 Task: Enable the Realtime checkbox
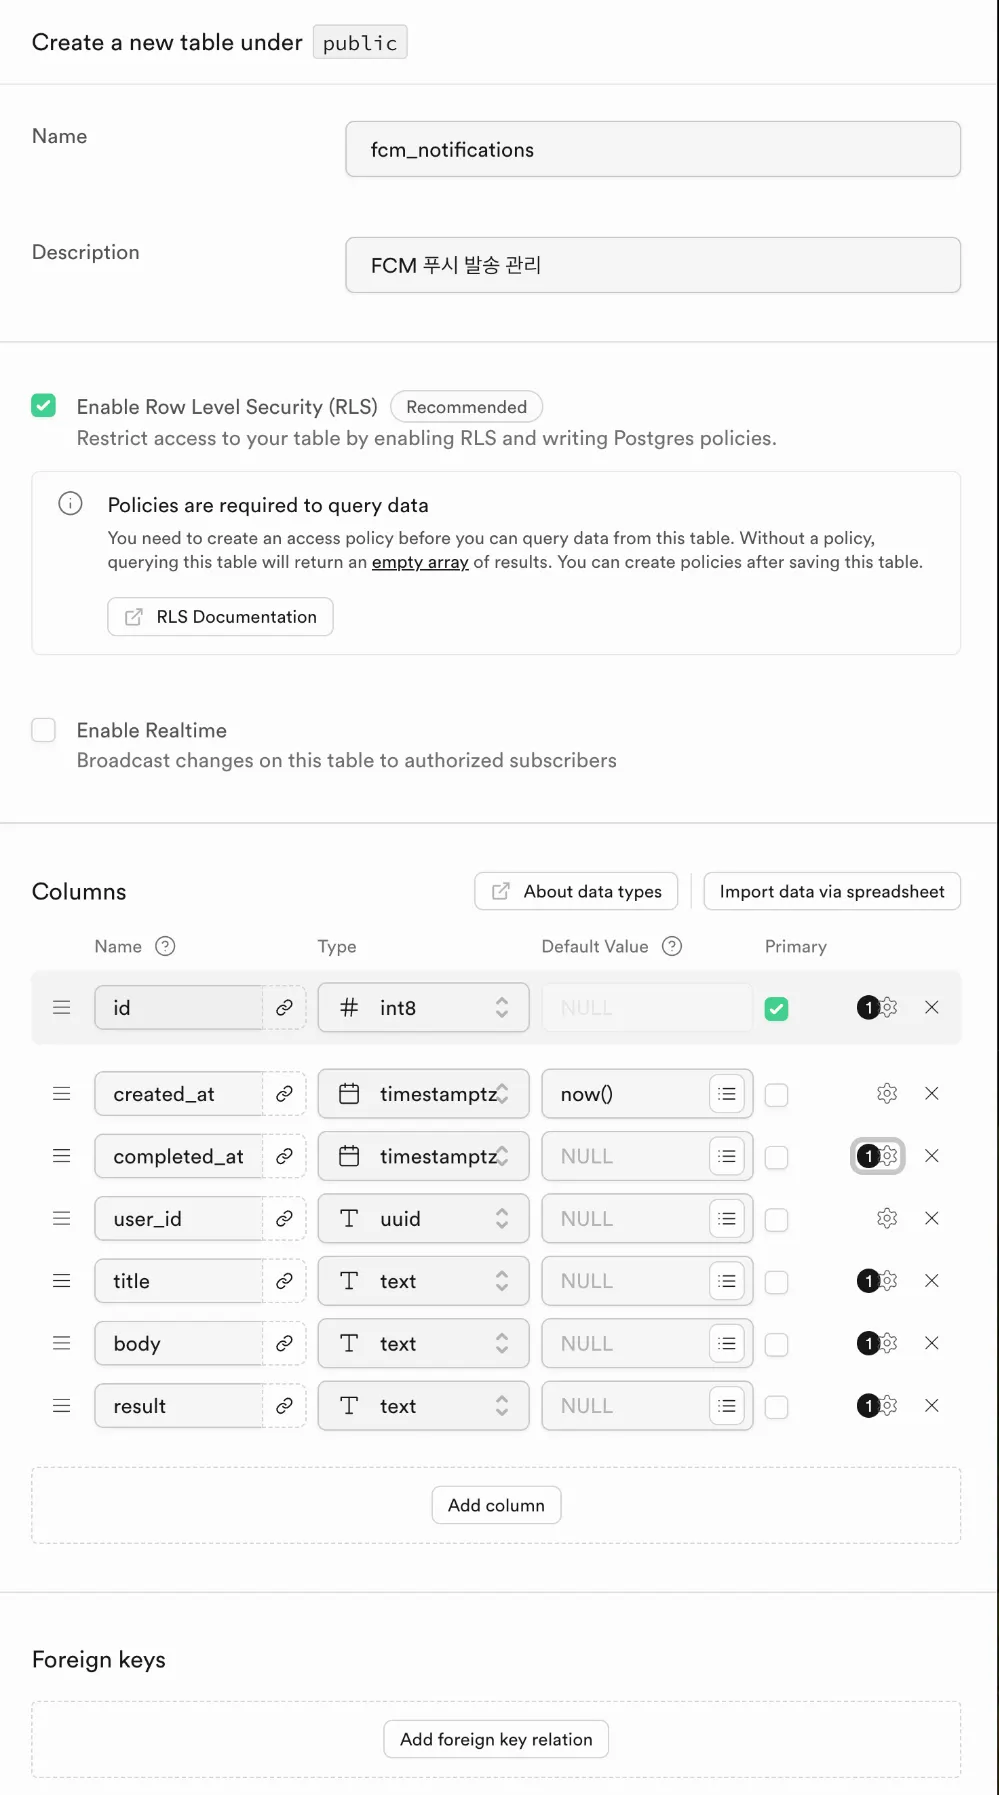click(x=44, y=730)
